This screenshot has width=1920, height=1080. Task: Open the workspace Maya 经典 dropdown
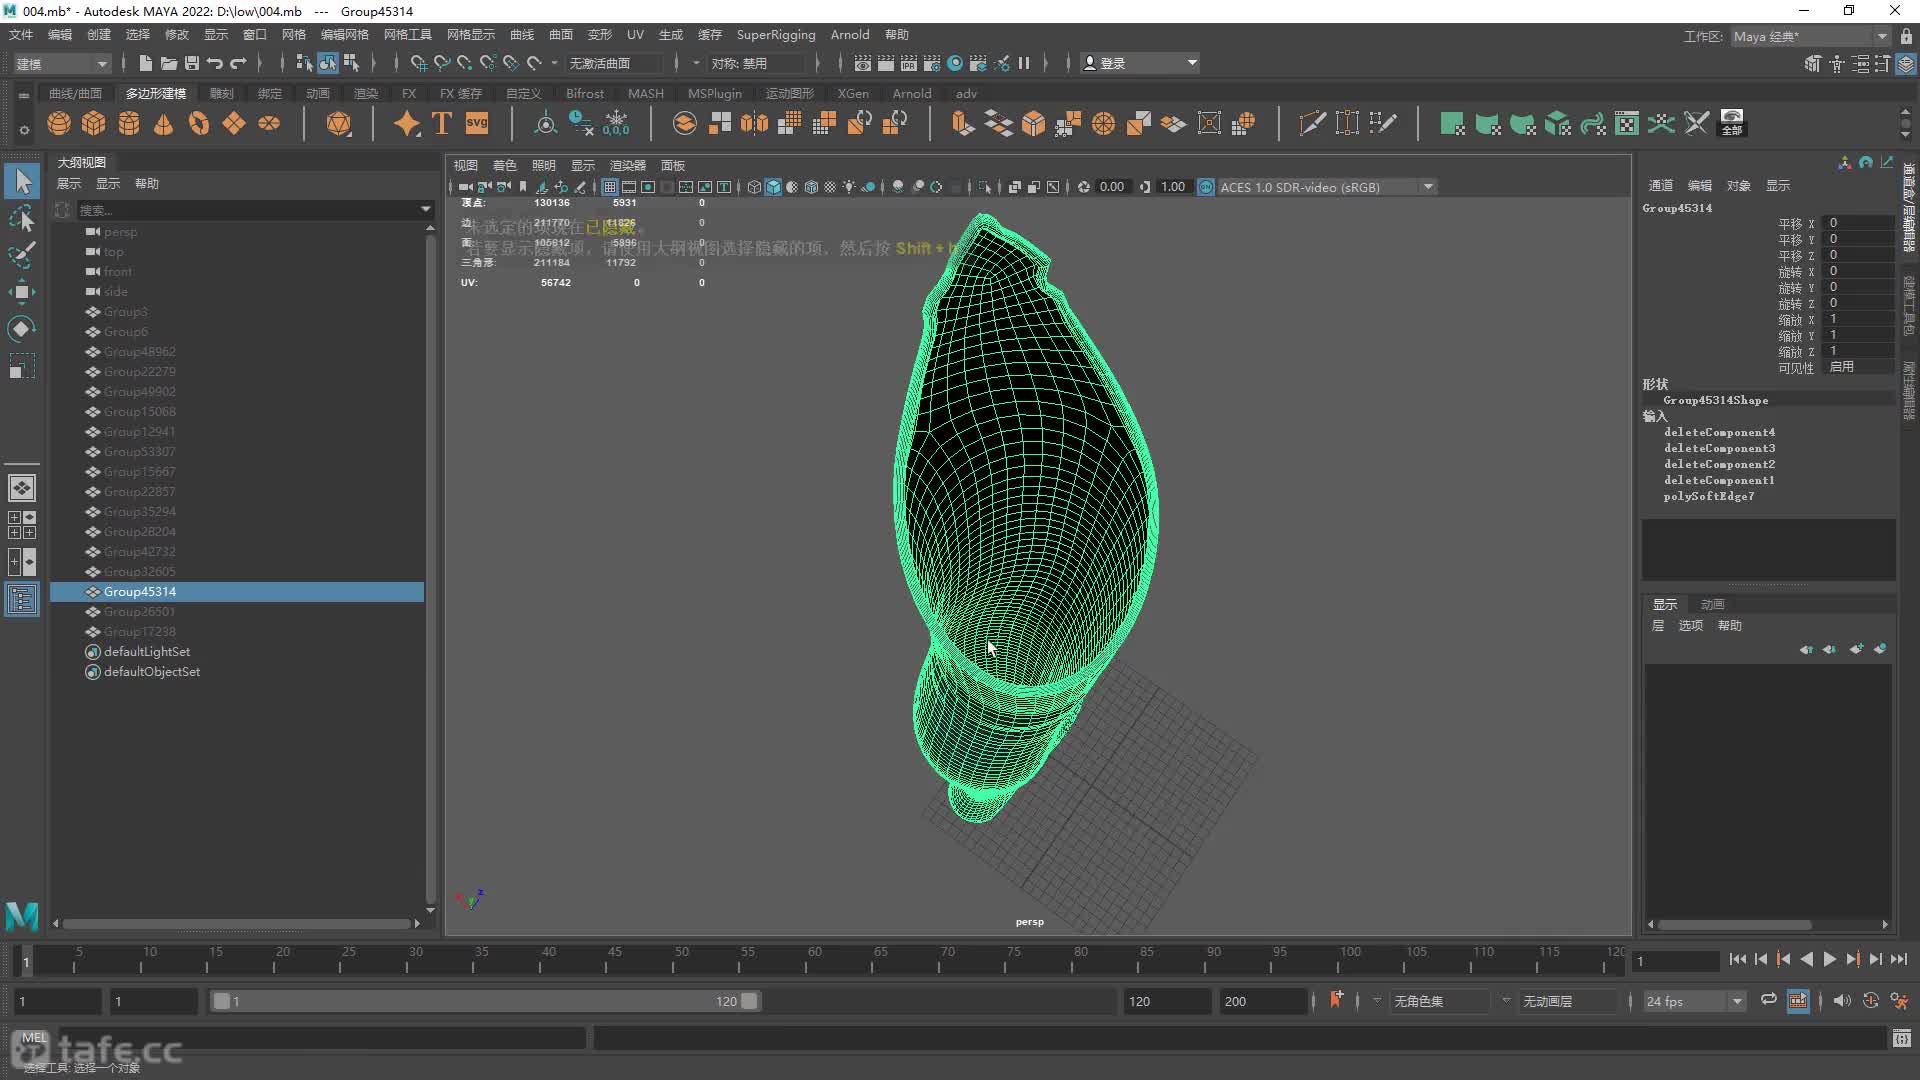click(1882, 36)
